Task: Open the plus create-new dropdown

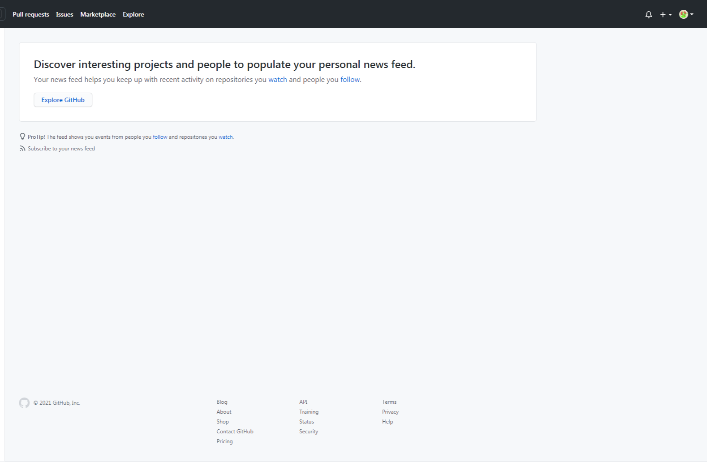Action: coord(666,14)
